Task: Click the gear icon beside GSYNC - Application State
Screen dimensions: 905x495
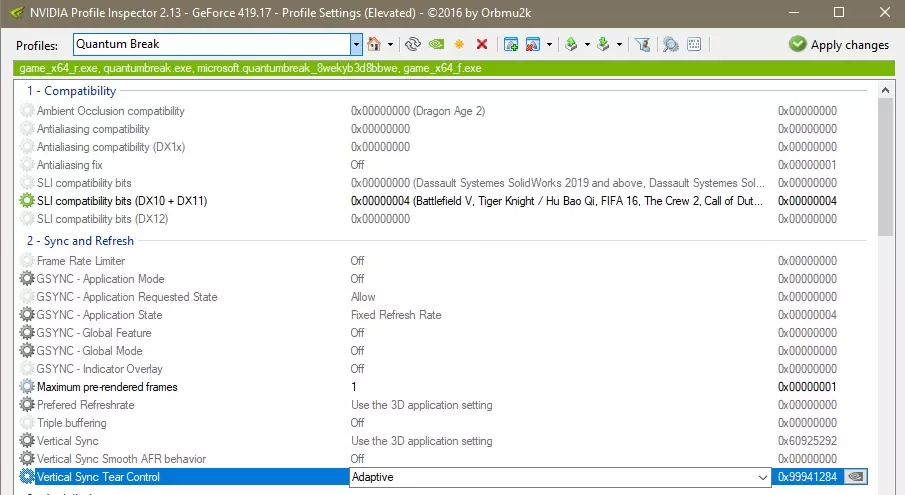Action: point(27,314)
